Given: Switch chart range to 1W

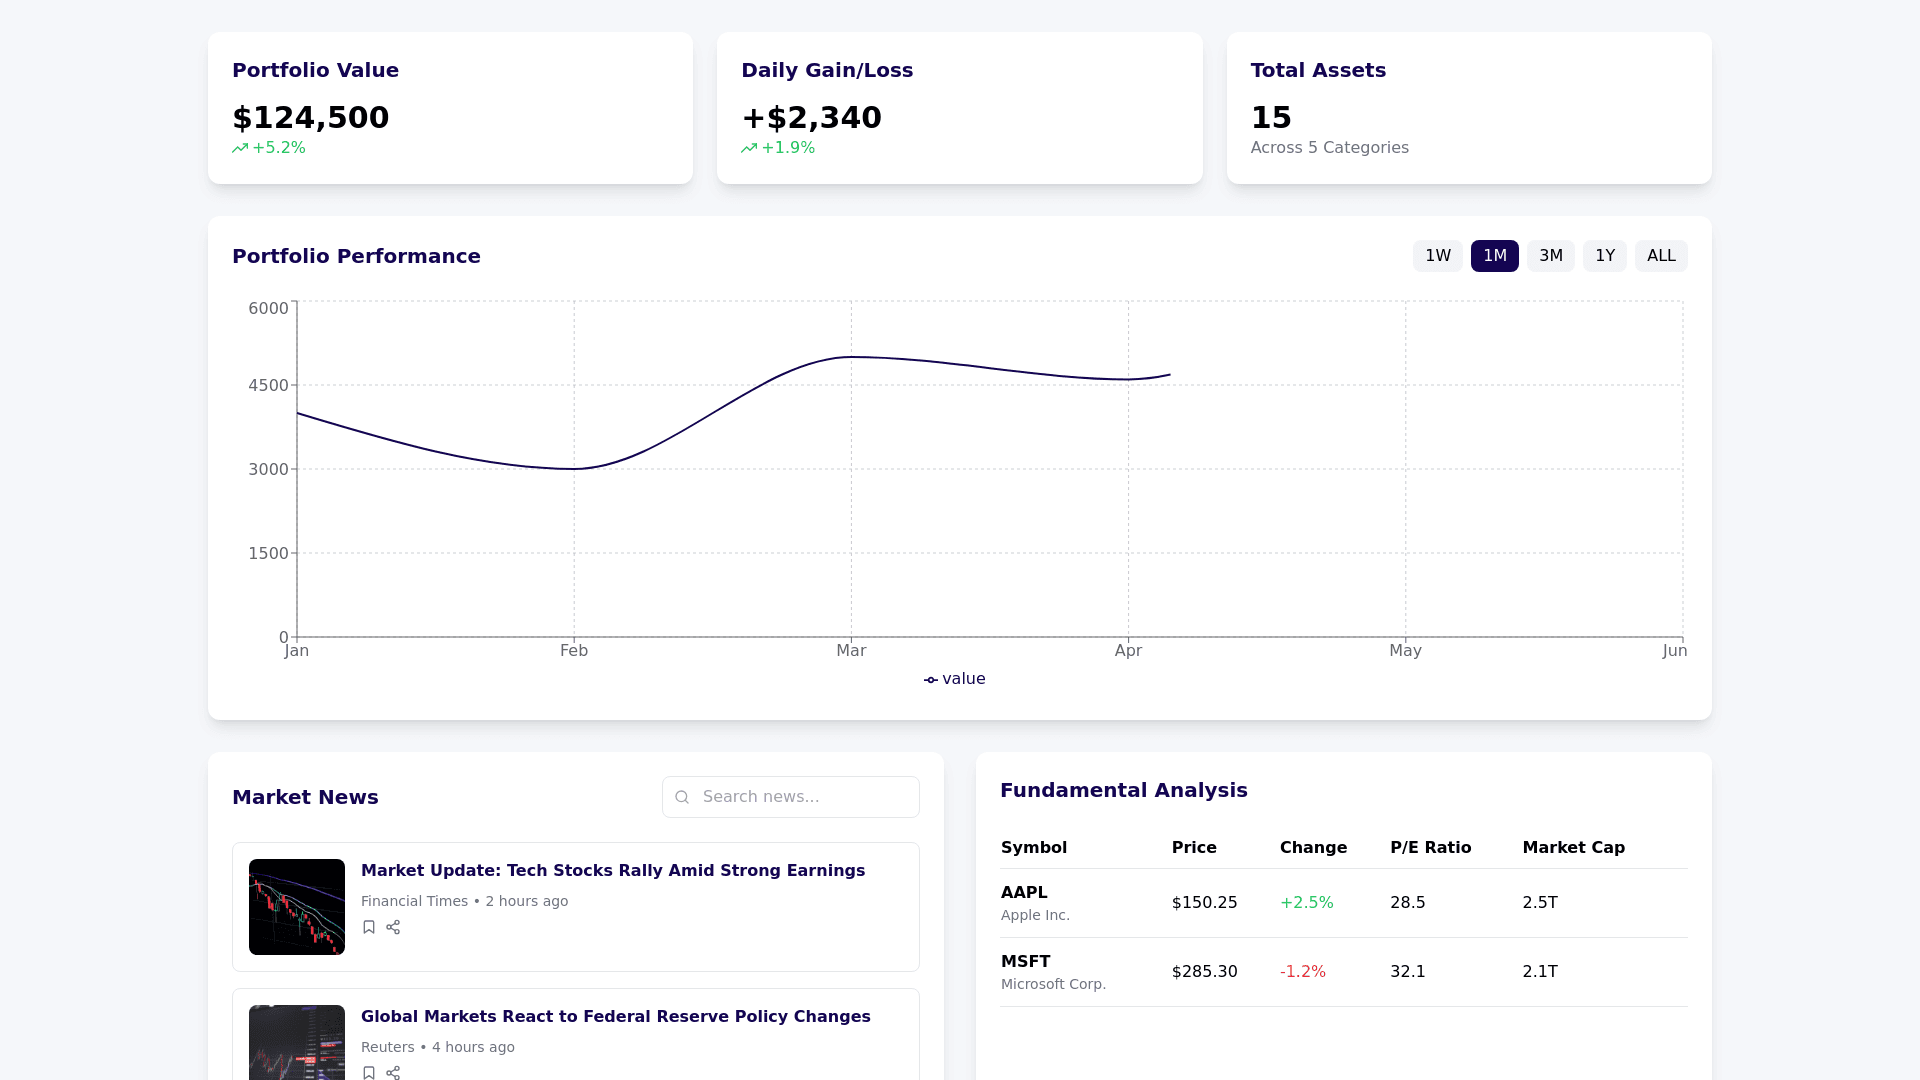Looking at the screenshot, I should click(x=1437, y=256).
